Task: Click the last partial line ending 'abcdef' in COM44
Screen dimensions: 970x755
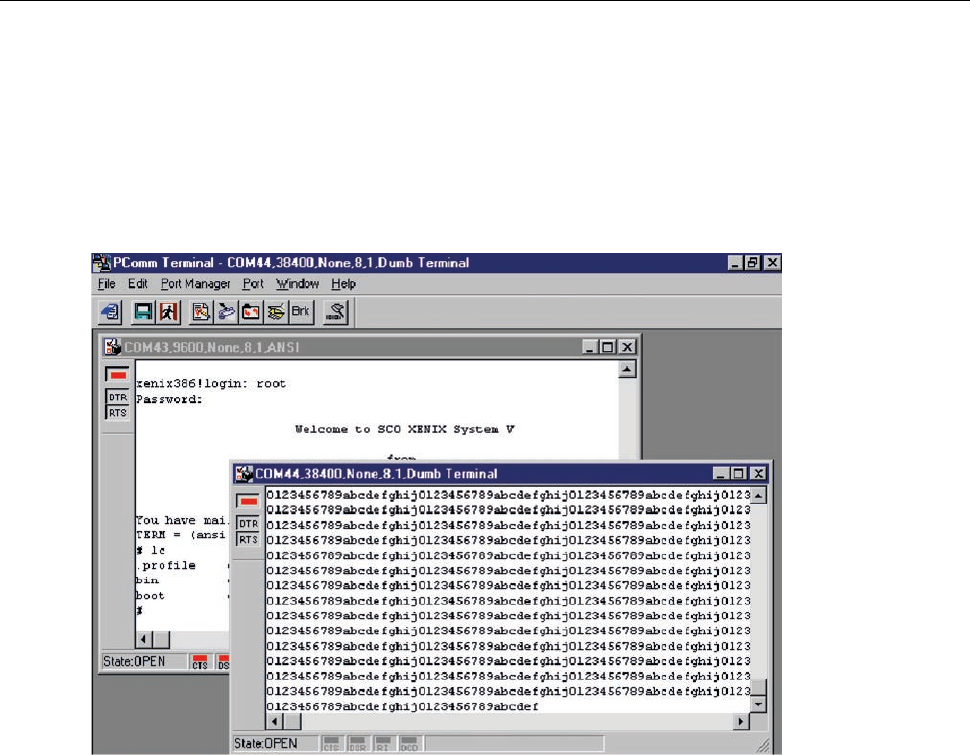Action: click(402, 706)
